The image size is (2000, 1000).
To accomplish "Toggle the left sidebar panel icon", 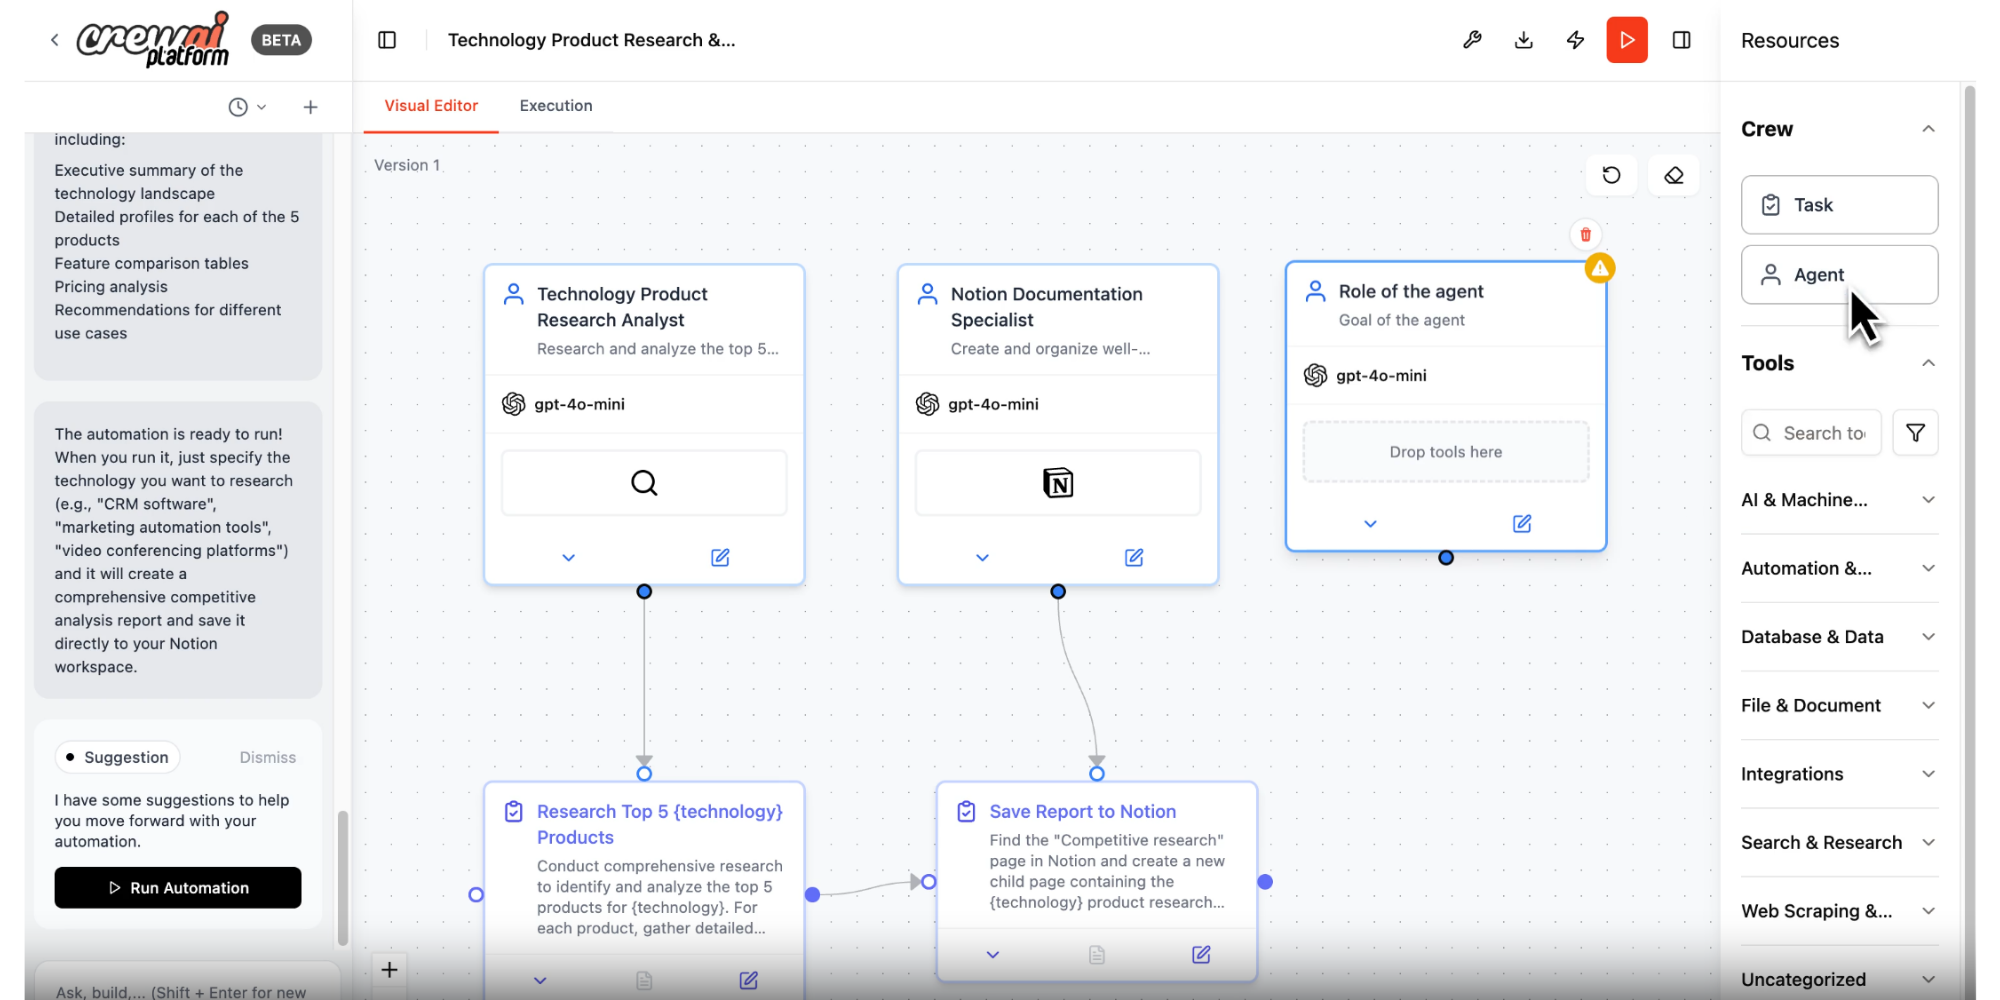I will coord(386,40).
